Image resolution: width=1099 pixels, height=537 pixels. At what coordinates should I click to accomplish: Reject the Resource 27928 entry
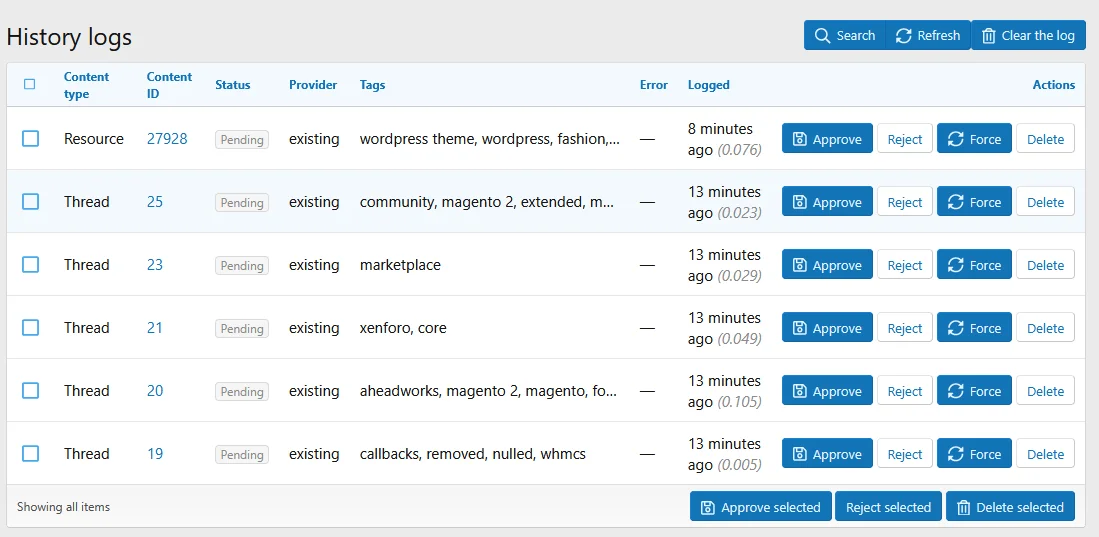point(905,139)
